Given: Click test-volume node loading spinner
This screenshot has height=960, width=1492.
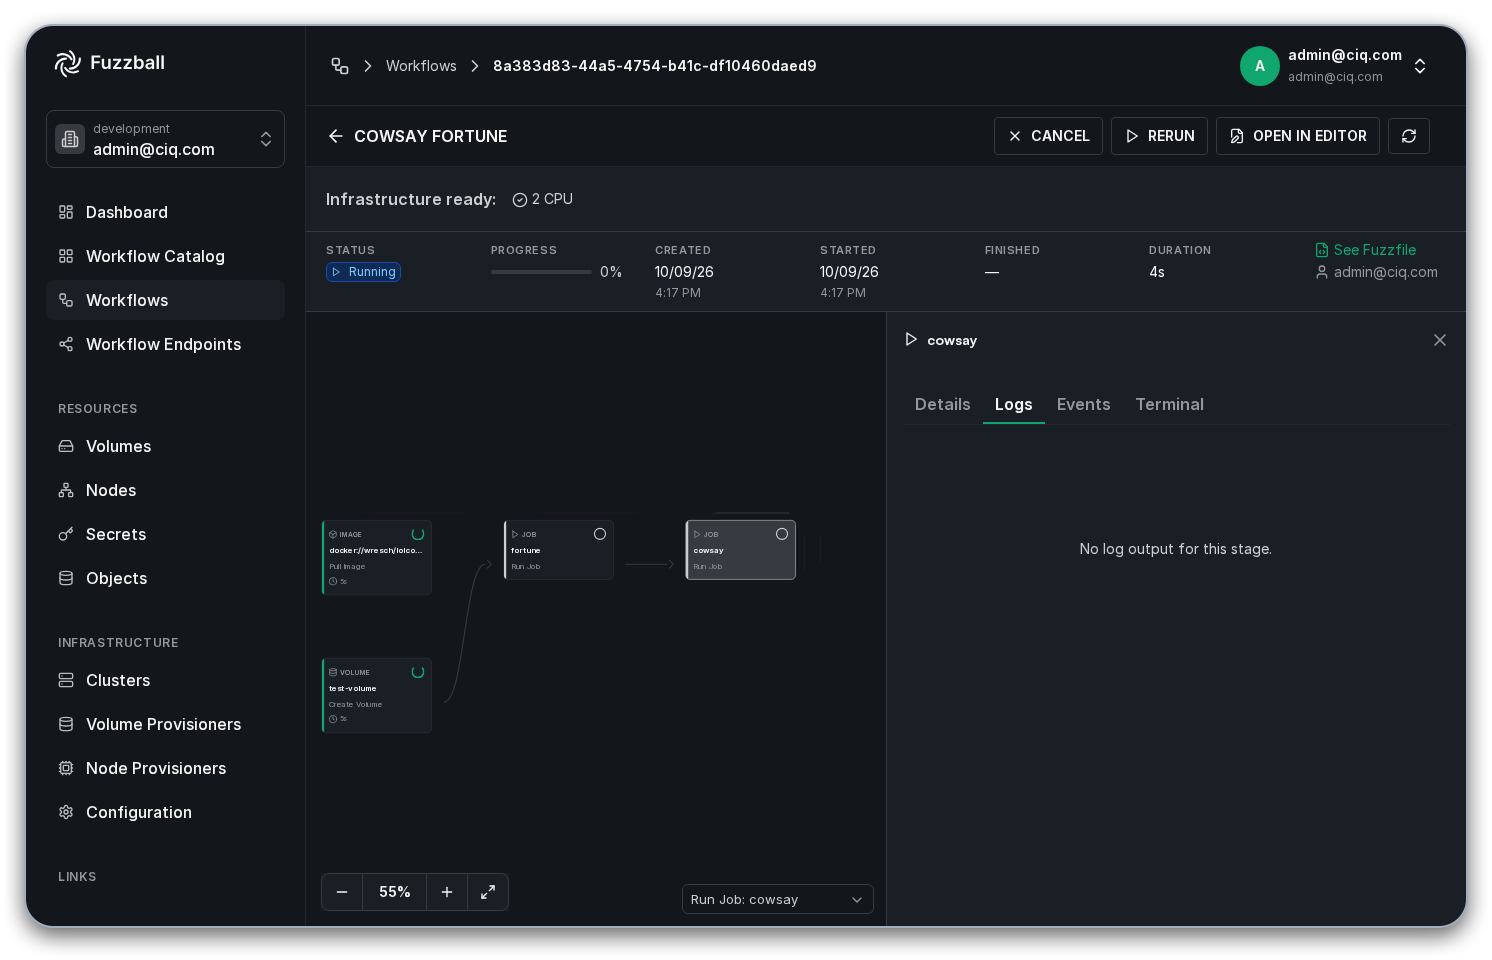Looking at the screenshot, I should 418,672.
